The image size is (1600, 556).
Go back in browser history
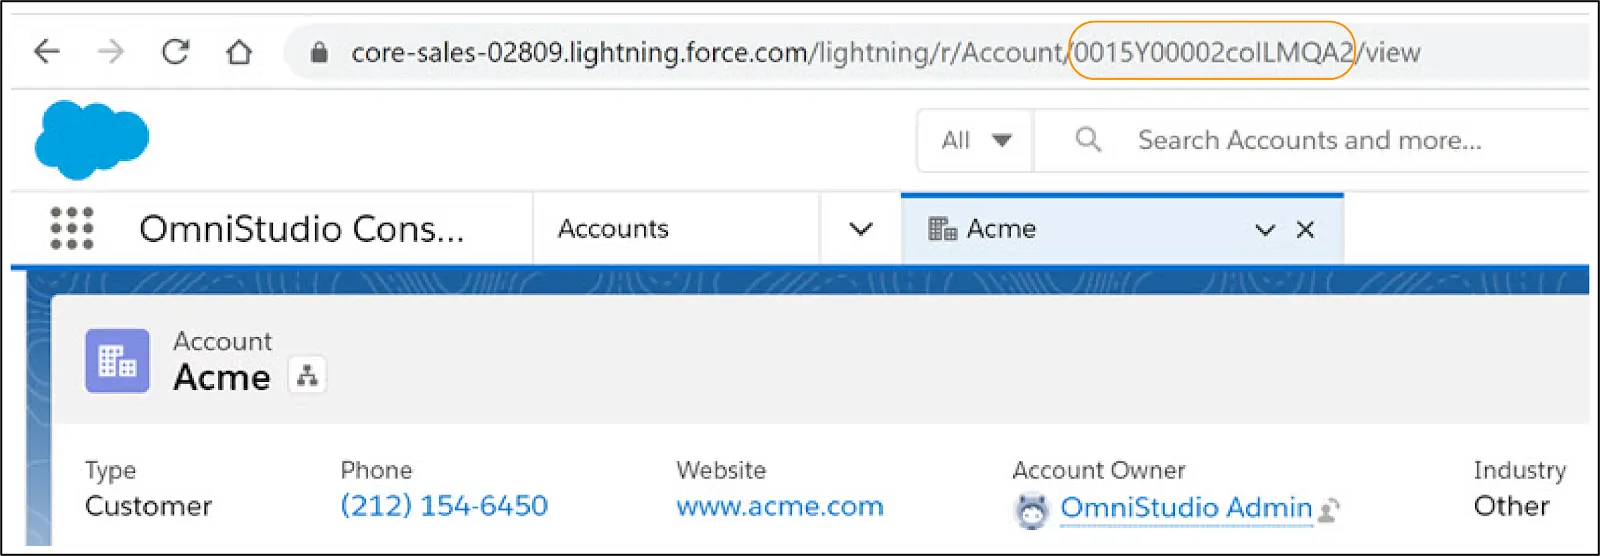tap(47, 52)
